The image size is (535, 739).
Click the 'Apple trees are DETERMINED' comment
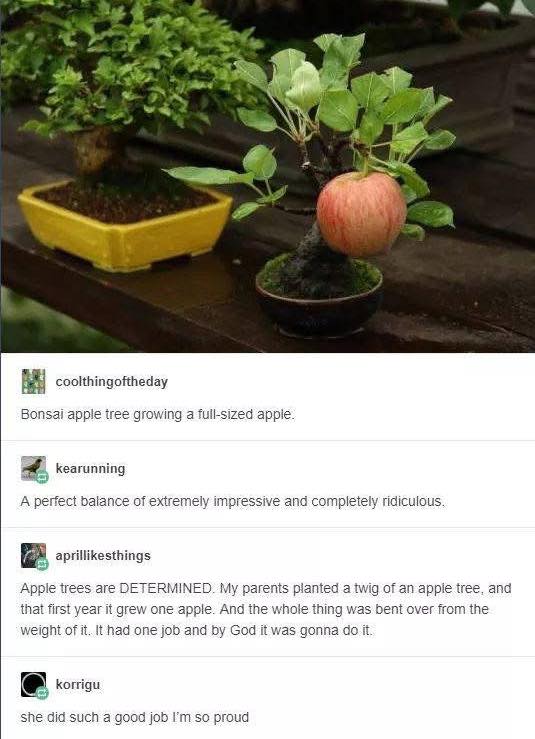pos(266,609)
